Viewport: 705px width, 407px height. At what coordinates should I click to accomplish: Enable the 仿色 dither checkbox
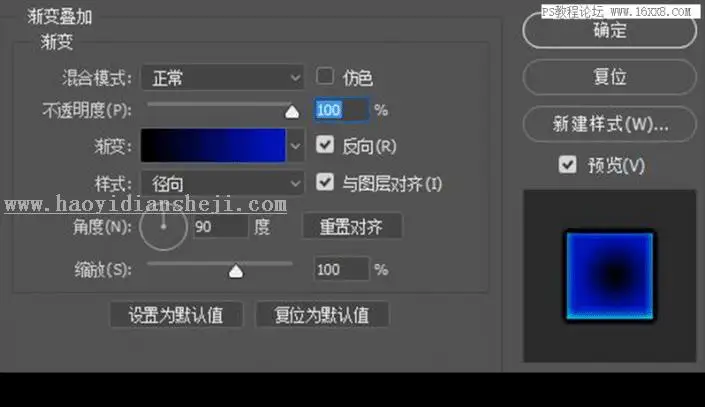325,76
